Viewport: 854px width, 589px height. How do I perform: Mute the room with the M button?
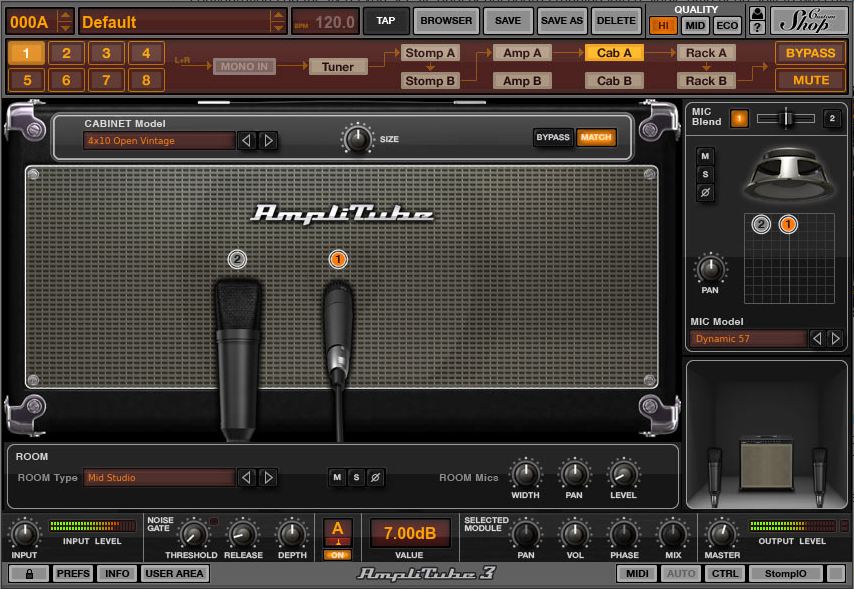pyautogui.click(x=337, y=477)
